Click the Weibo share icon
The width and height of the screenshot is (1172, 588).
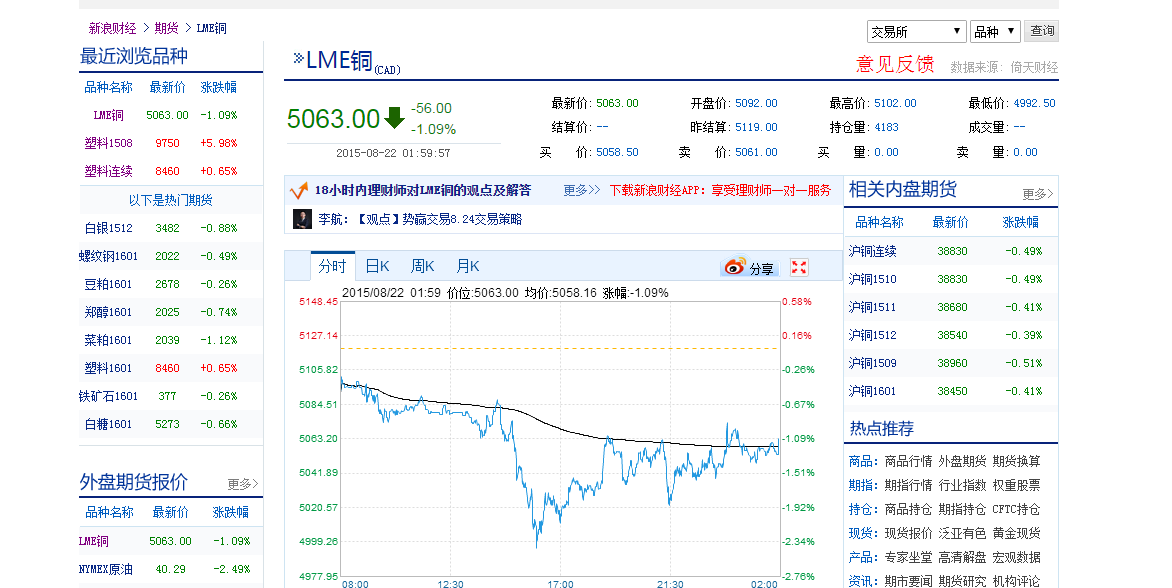pyautogui.click(x=735, y=267)
